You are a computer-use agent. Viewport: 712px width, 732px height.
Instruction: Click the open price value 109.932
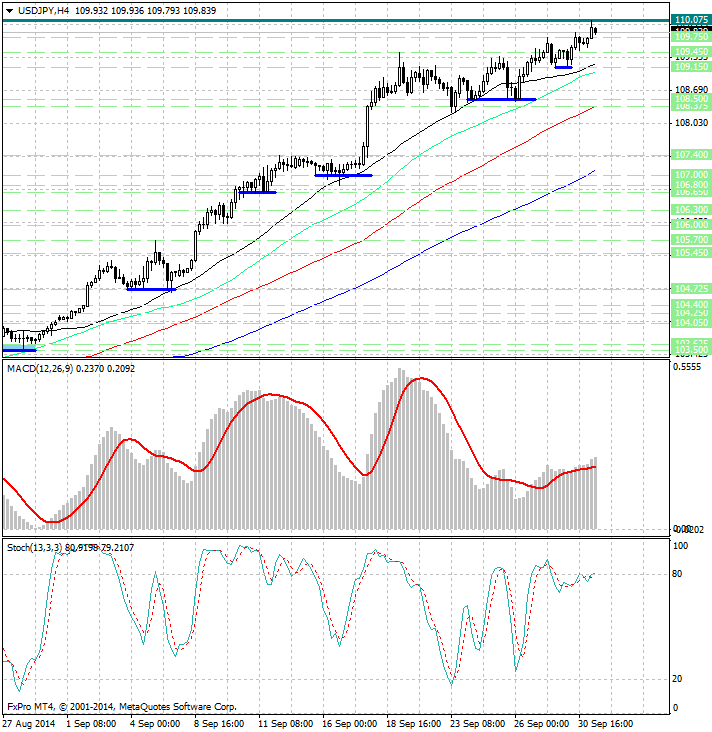(x=92, y=10)
